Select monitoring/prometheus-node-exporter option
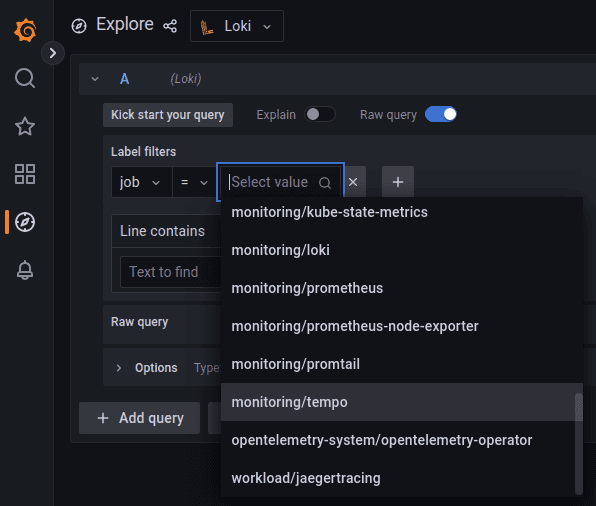Screen dimensions: 596x506 click(x=402, y=326)
